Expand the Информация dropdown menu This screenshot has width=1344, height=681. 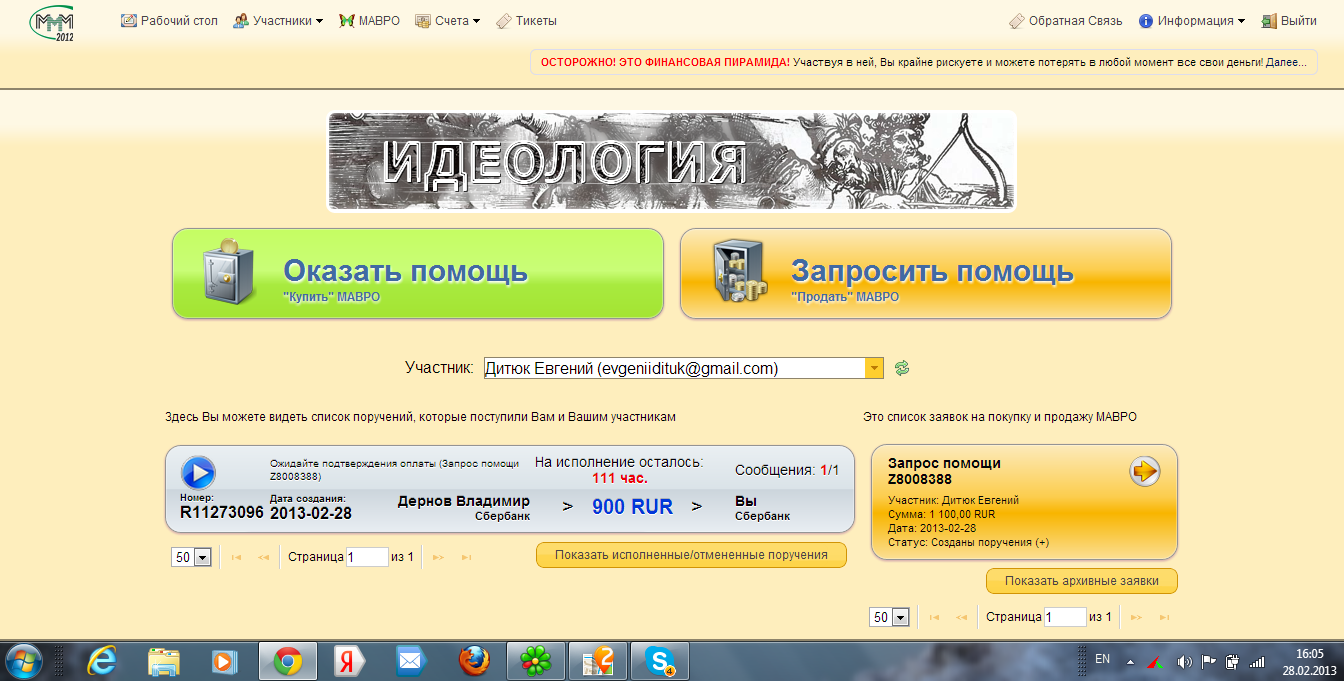(x=1192, y=21)
